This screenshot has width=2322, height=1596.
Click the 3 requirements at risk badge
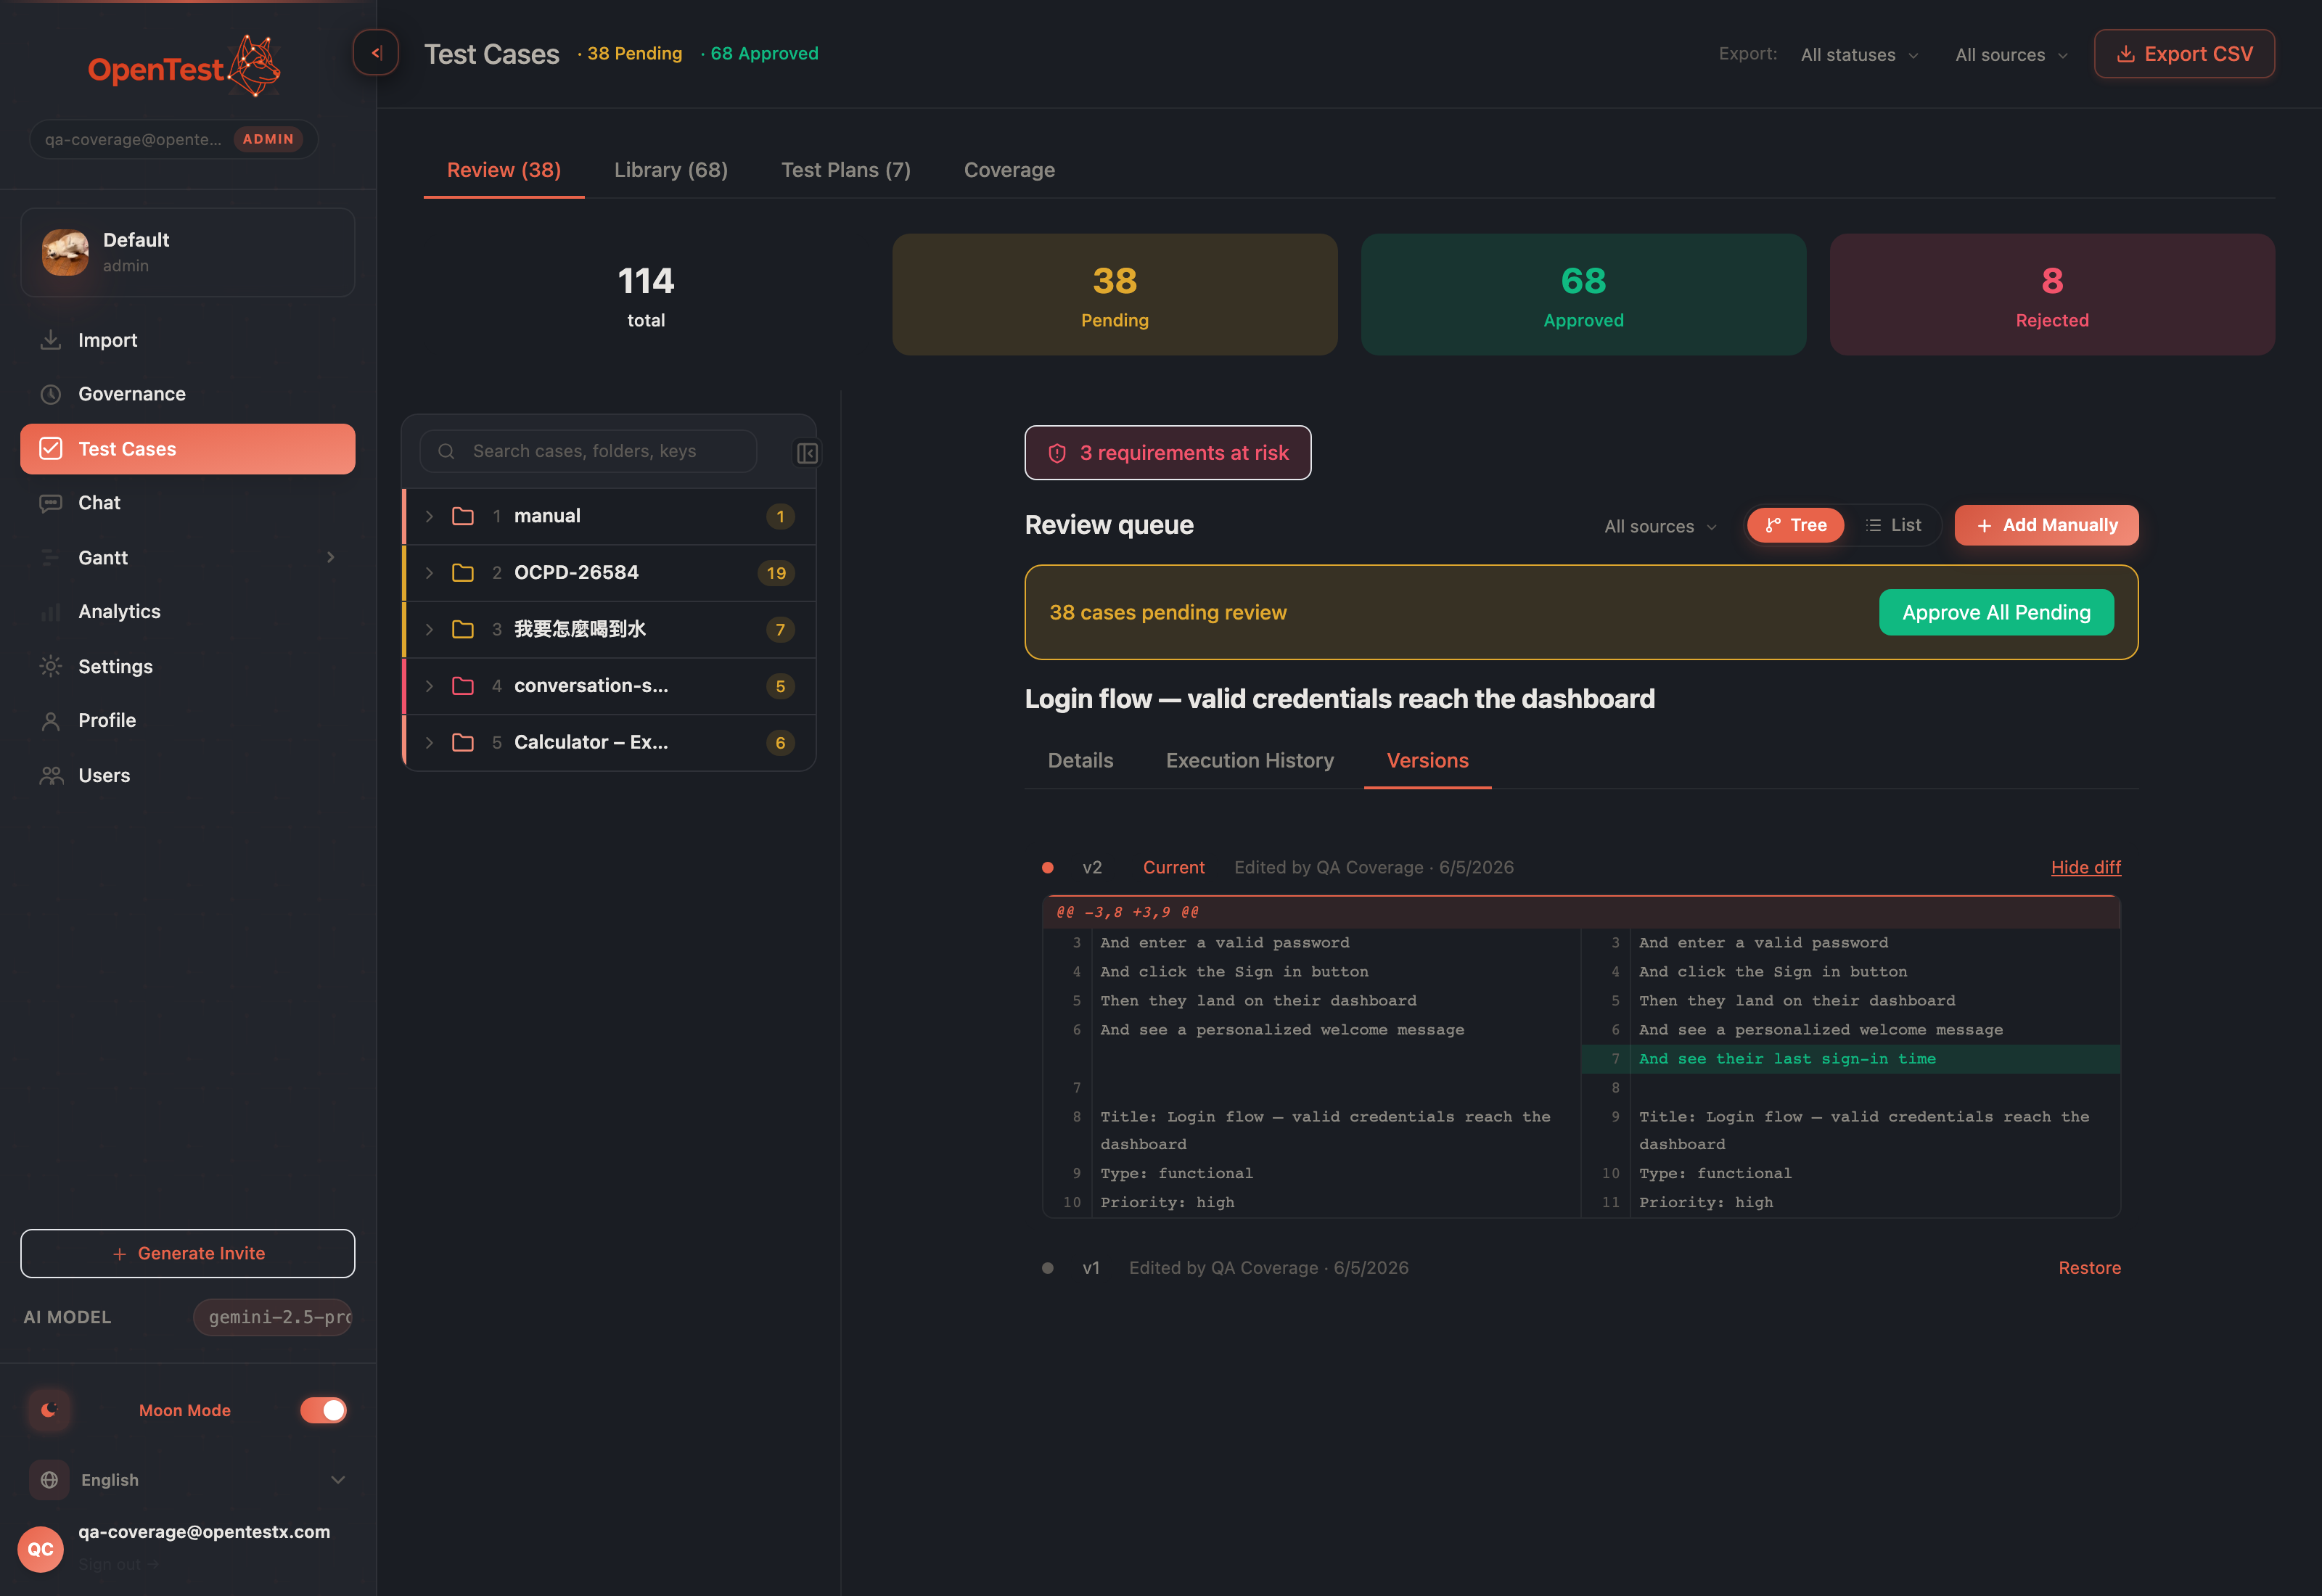[x=1168, y=453]
